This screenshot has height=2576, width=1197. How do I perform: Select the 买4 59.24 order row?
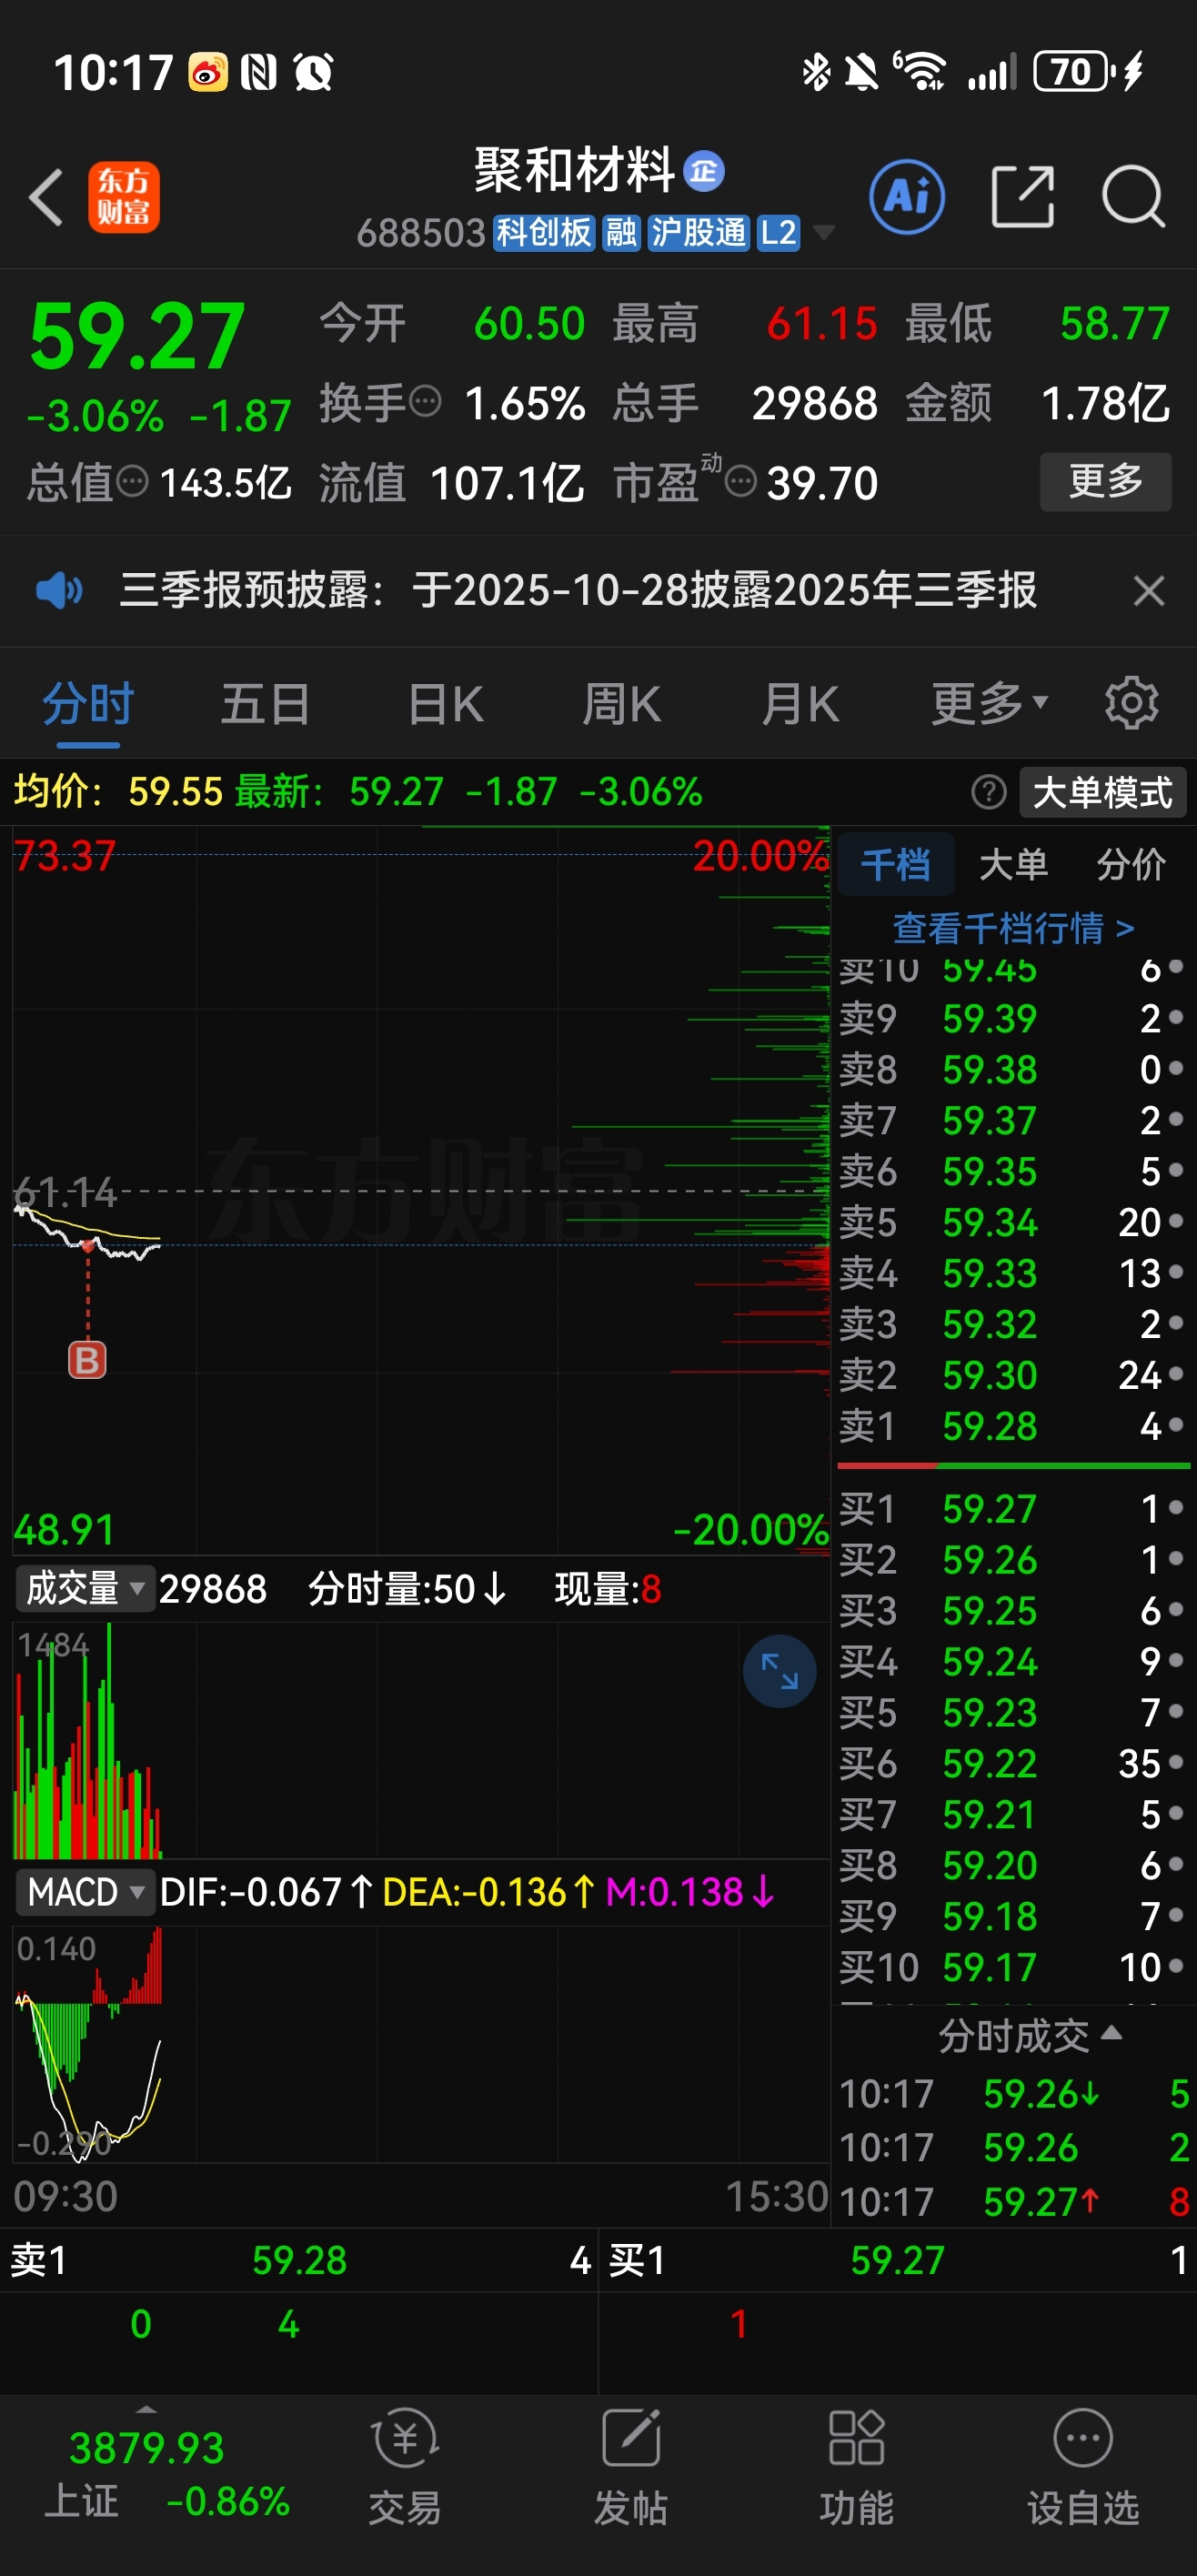pyautogui.click(x=1013, y=1662)
